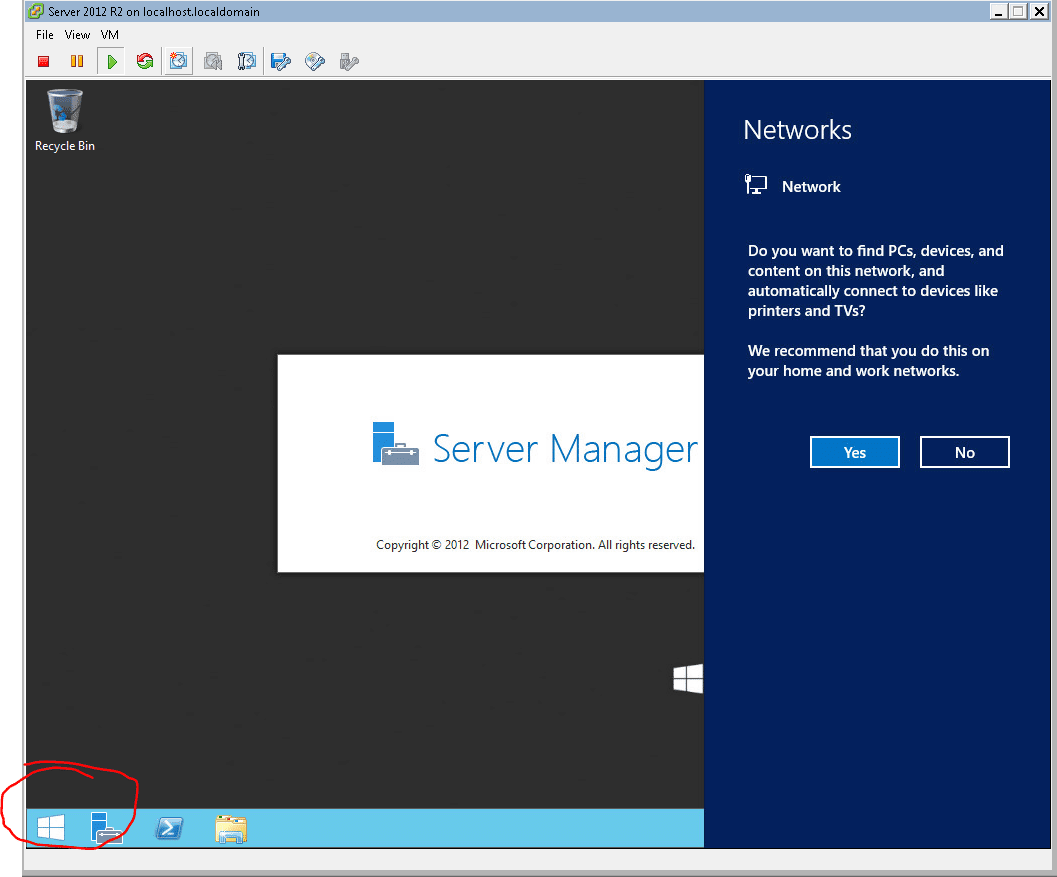Click the Recycle Bin label text
The height and width of the screenshot is (877, 1057).
tap(65, 146)
